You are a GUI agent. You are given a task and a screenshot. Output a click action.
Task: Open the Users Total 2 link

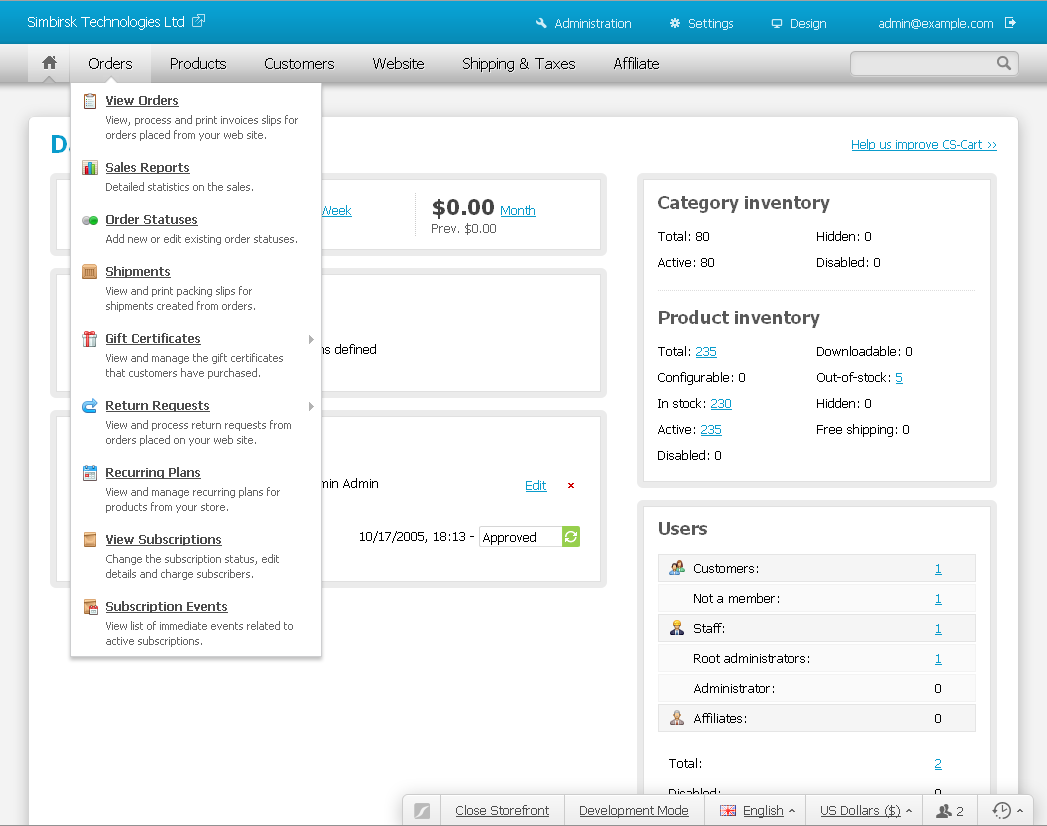point(938,764)
